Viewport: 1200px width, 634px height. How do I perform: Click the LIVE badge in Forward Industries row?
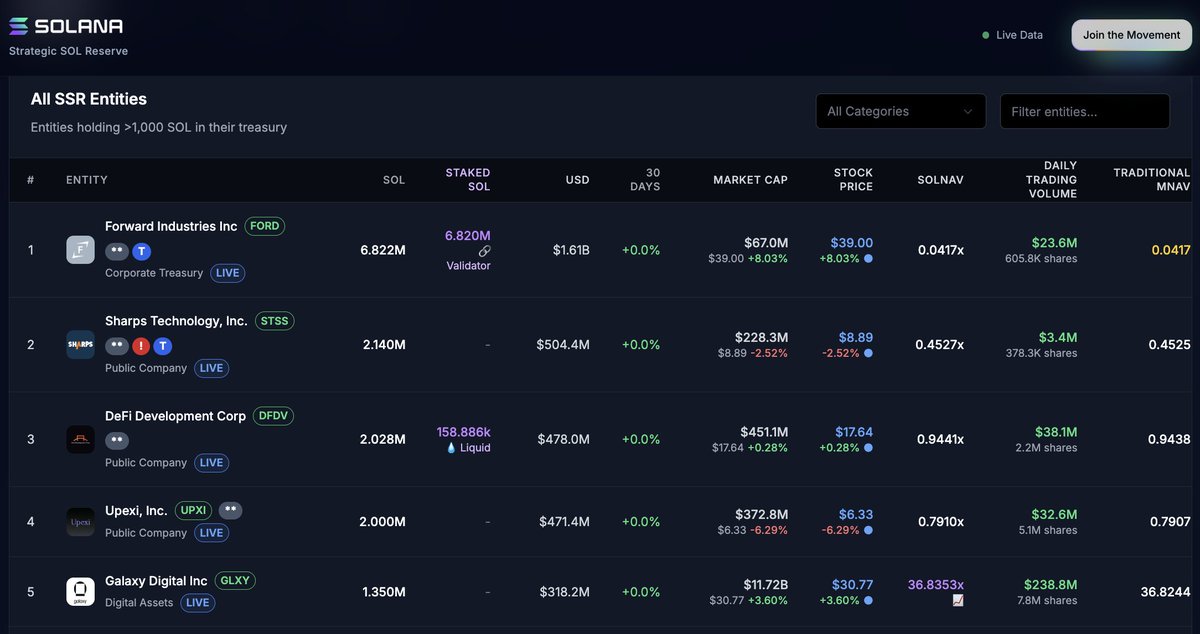coord(227,273)
